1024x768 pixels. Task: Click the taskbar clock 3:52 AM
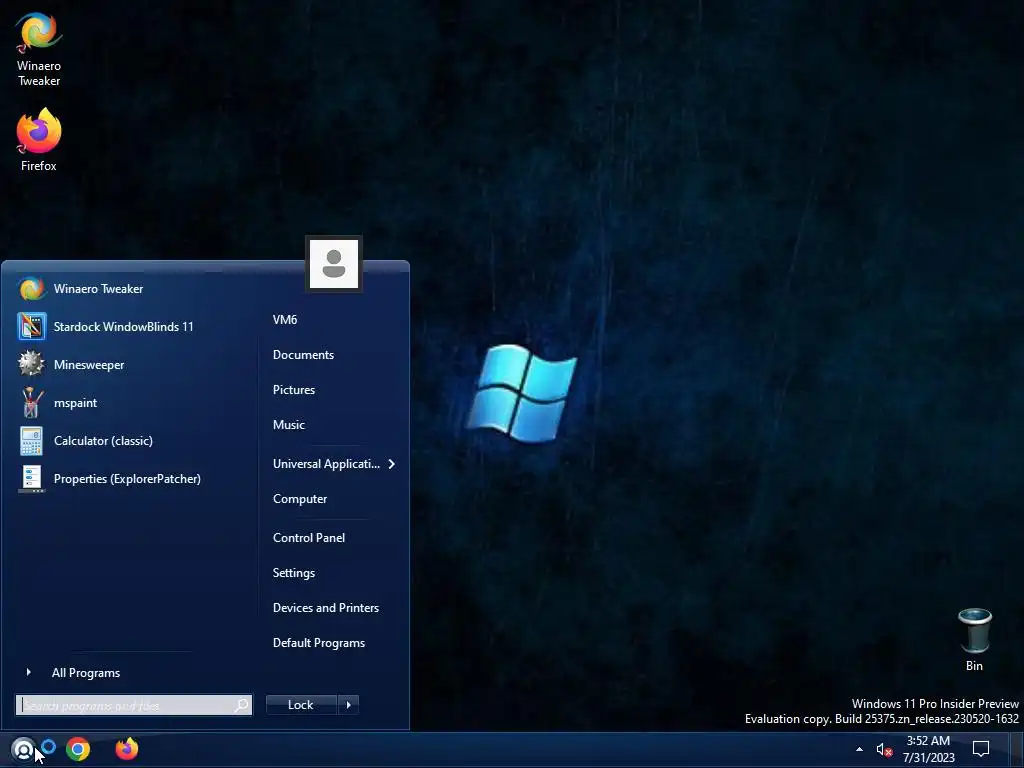click(x=928, y=741)
